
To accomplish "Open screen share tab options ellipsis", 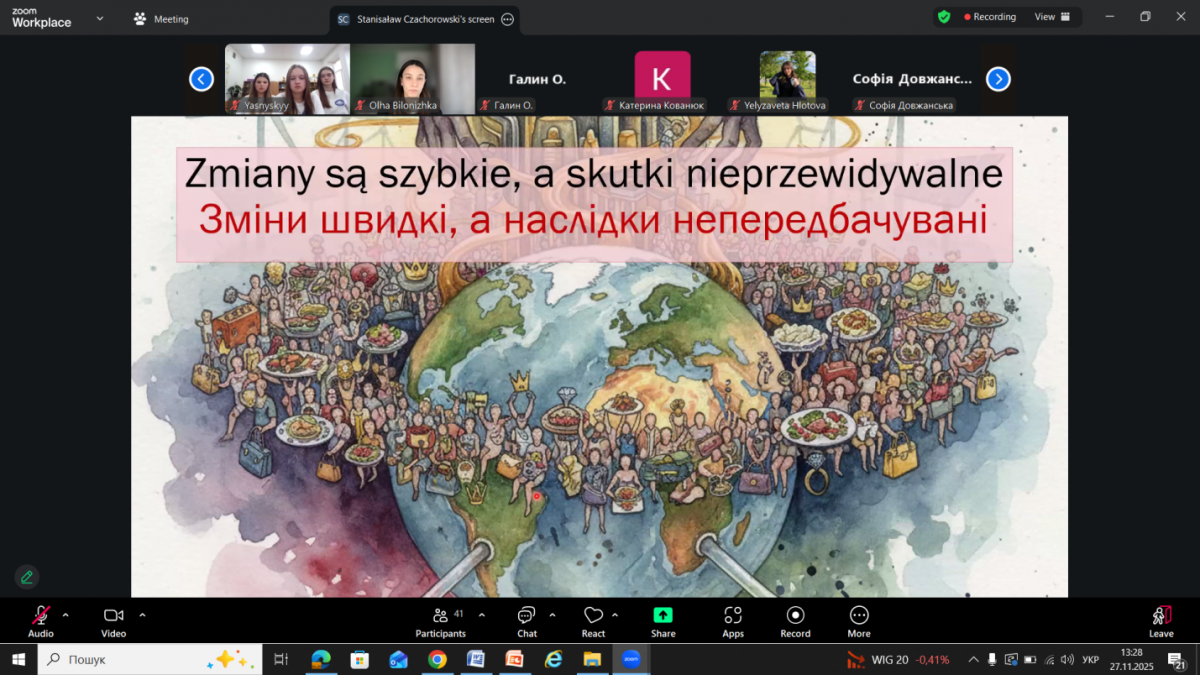I will (507, 19).
